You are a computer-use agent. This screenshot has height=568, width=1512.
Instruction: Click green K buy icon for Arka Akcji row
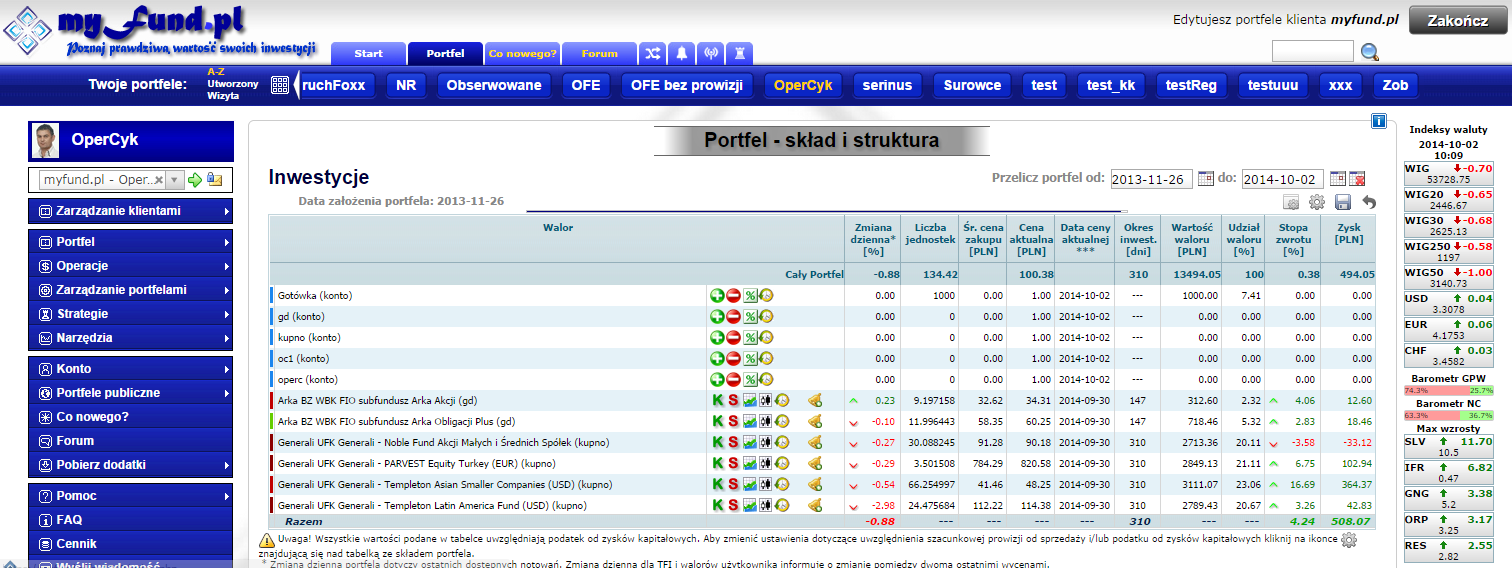pos(717,401)
